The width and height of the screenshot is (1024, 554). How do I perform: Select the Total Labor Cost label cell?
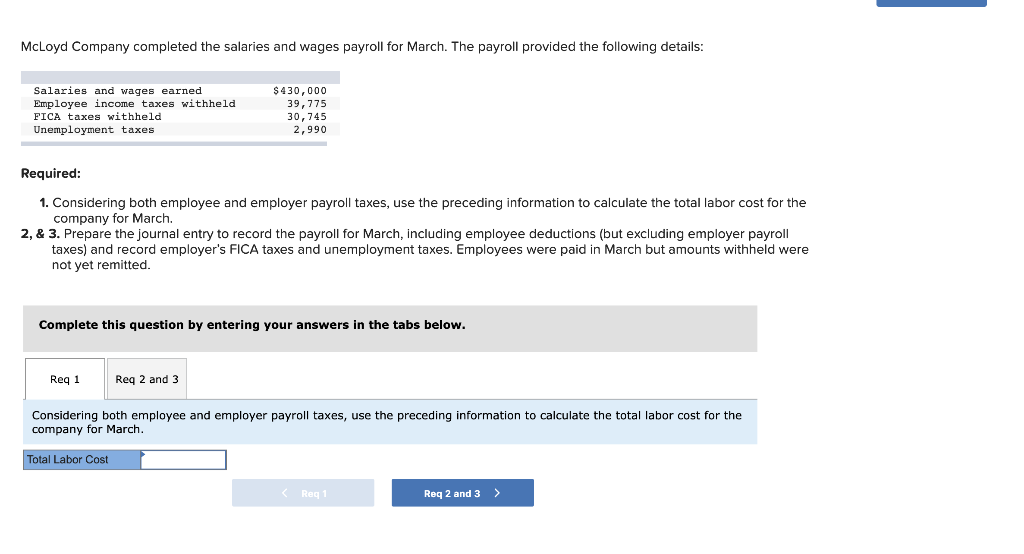coord(82,459)
